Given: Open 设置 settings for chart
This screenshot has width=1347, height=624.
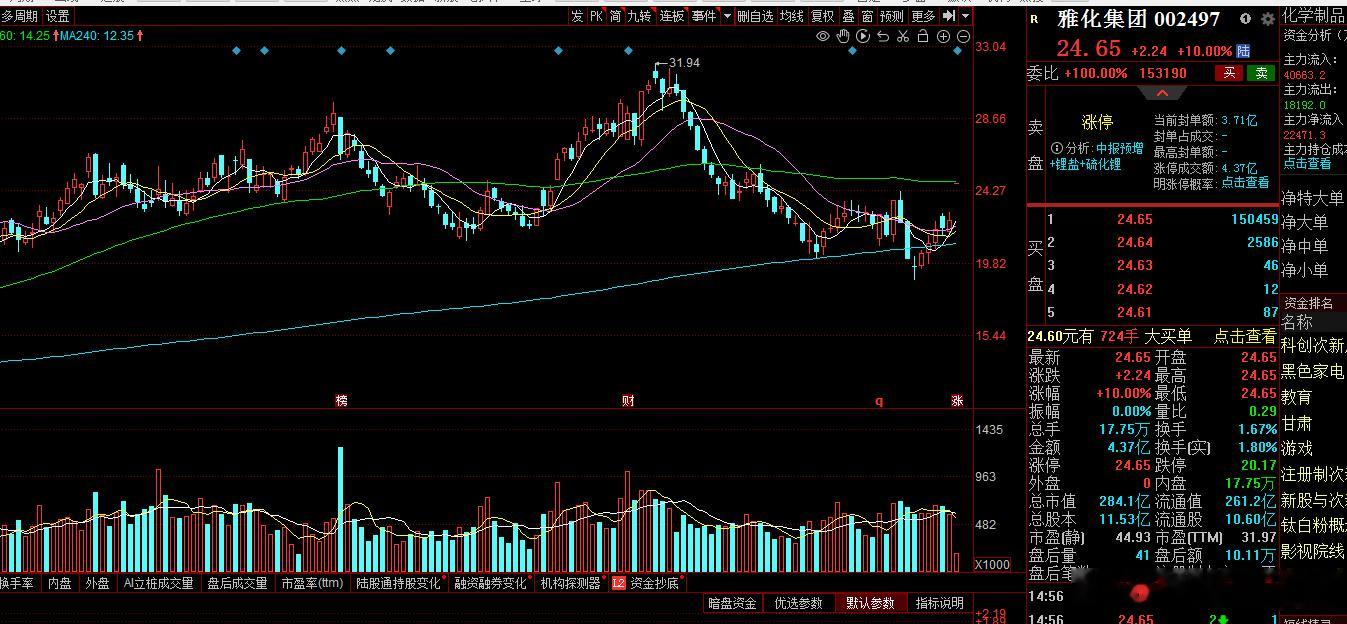Looking at the screenshot, I should [58, 16].
